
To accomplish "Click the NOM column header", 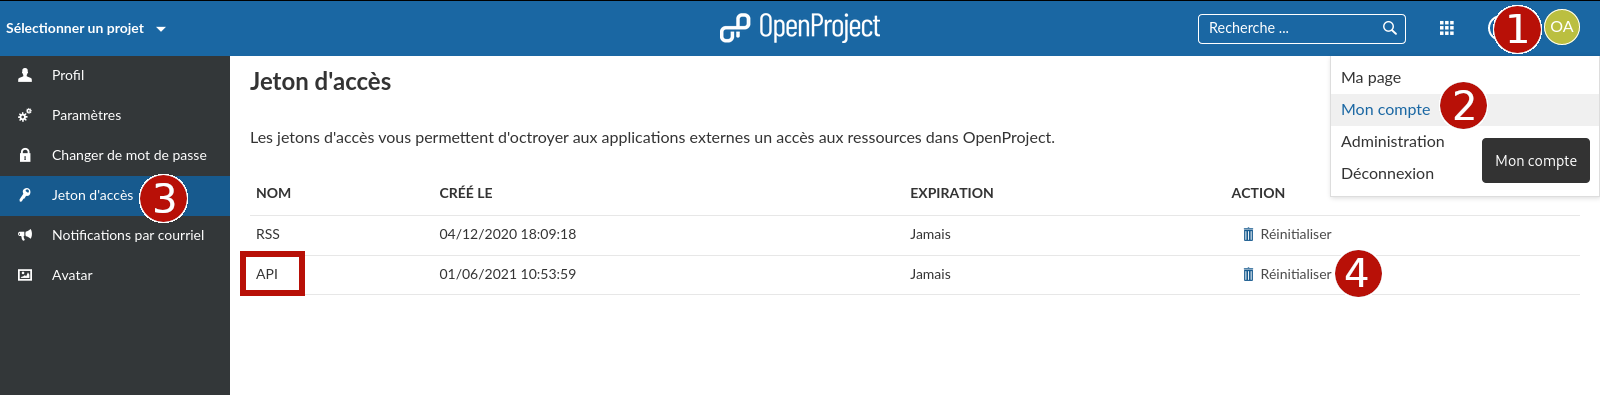I will (273, 193).
